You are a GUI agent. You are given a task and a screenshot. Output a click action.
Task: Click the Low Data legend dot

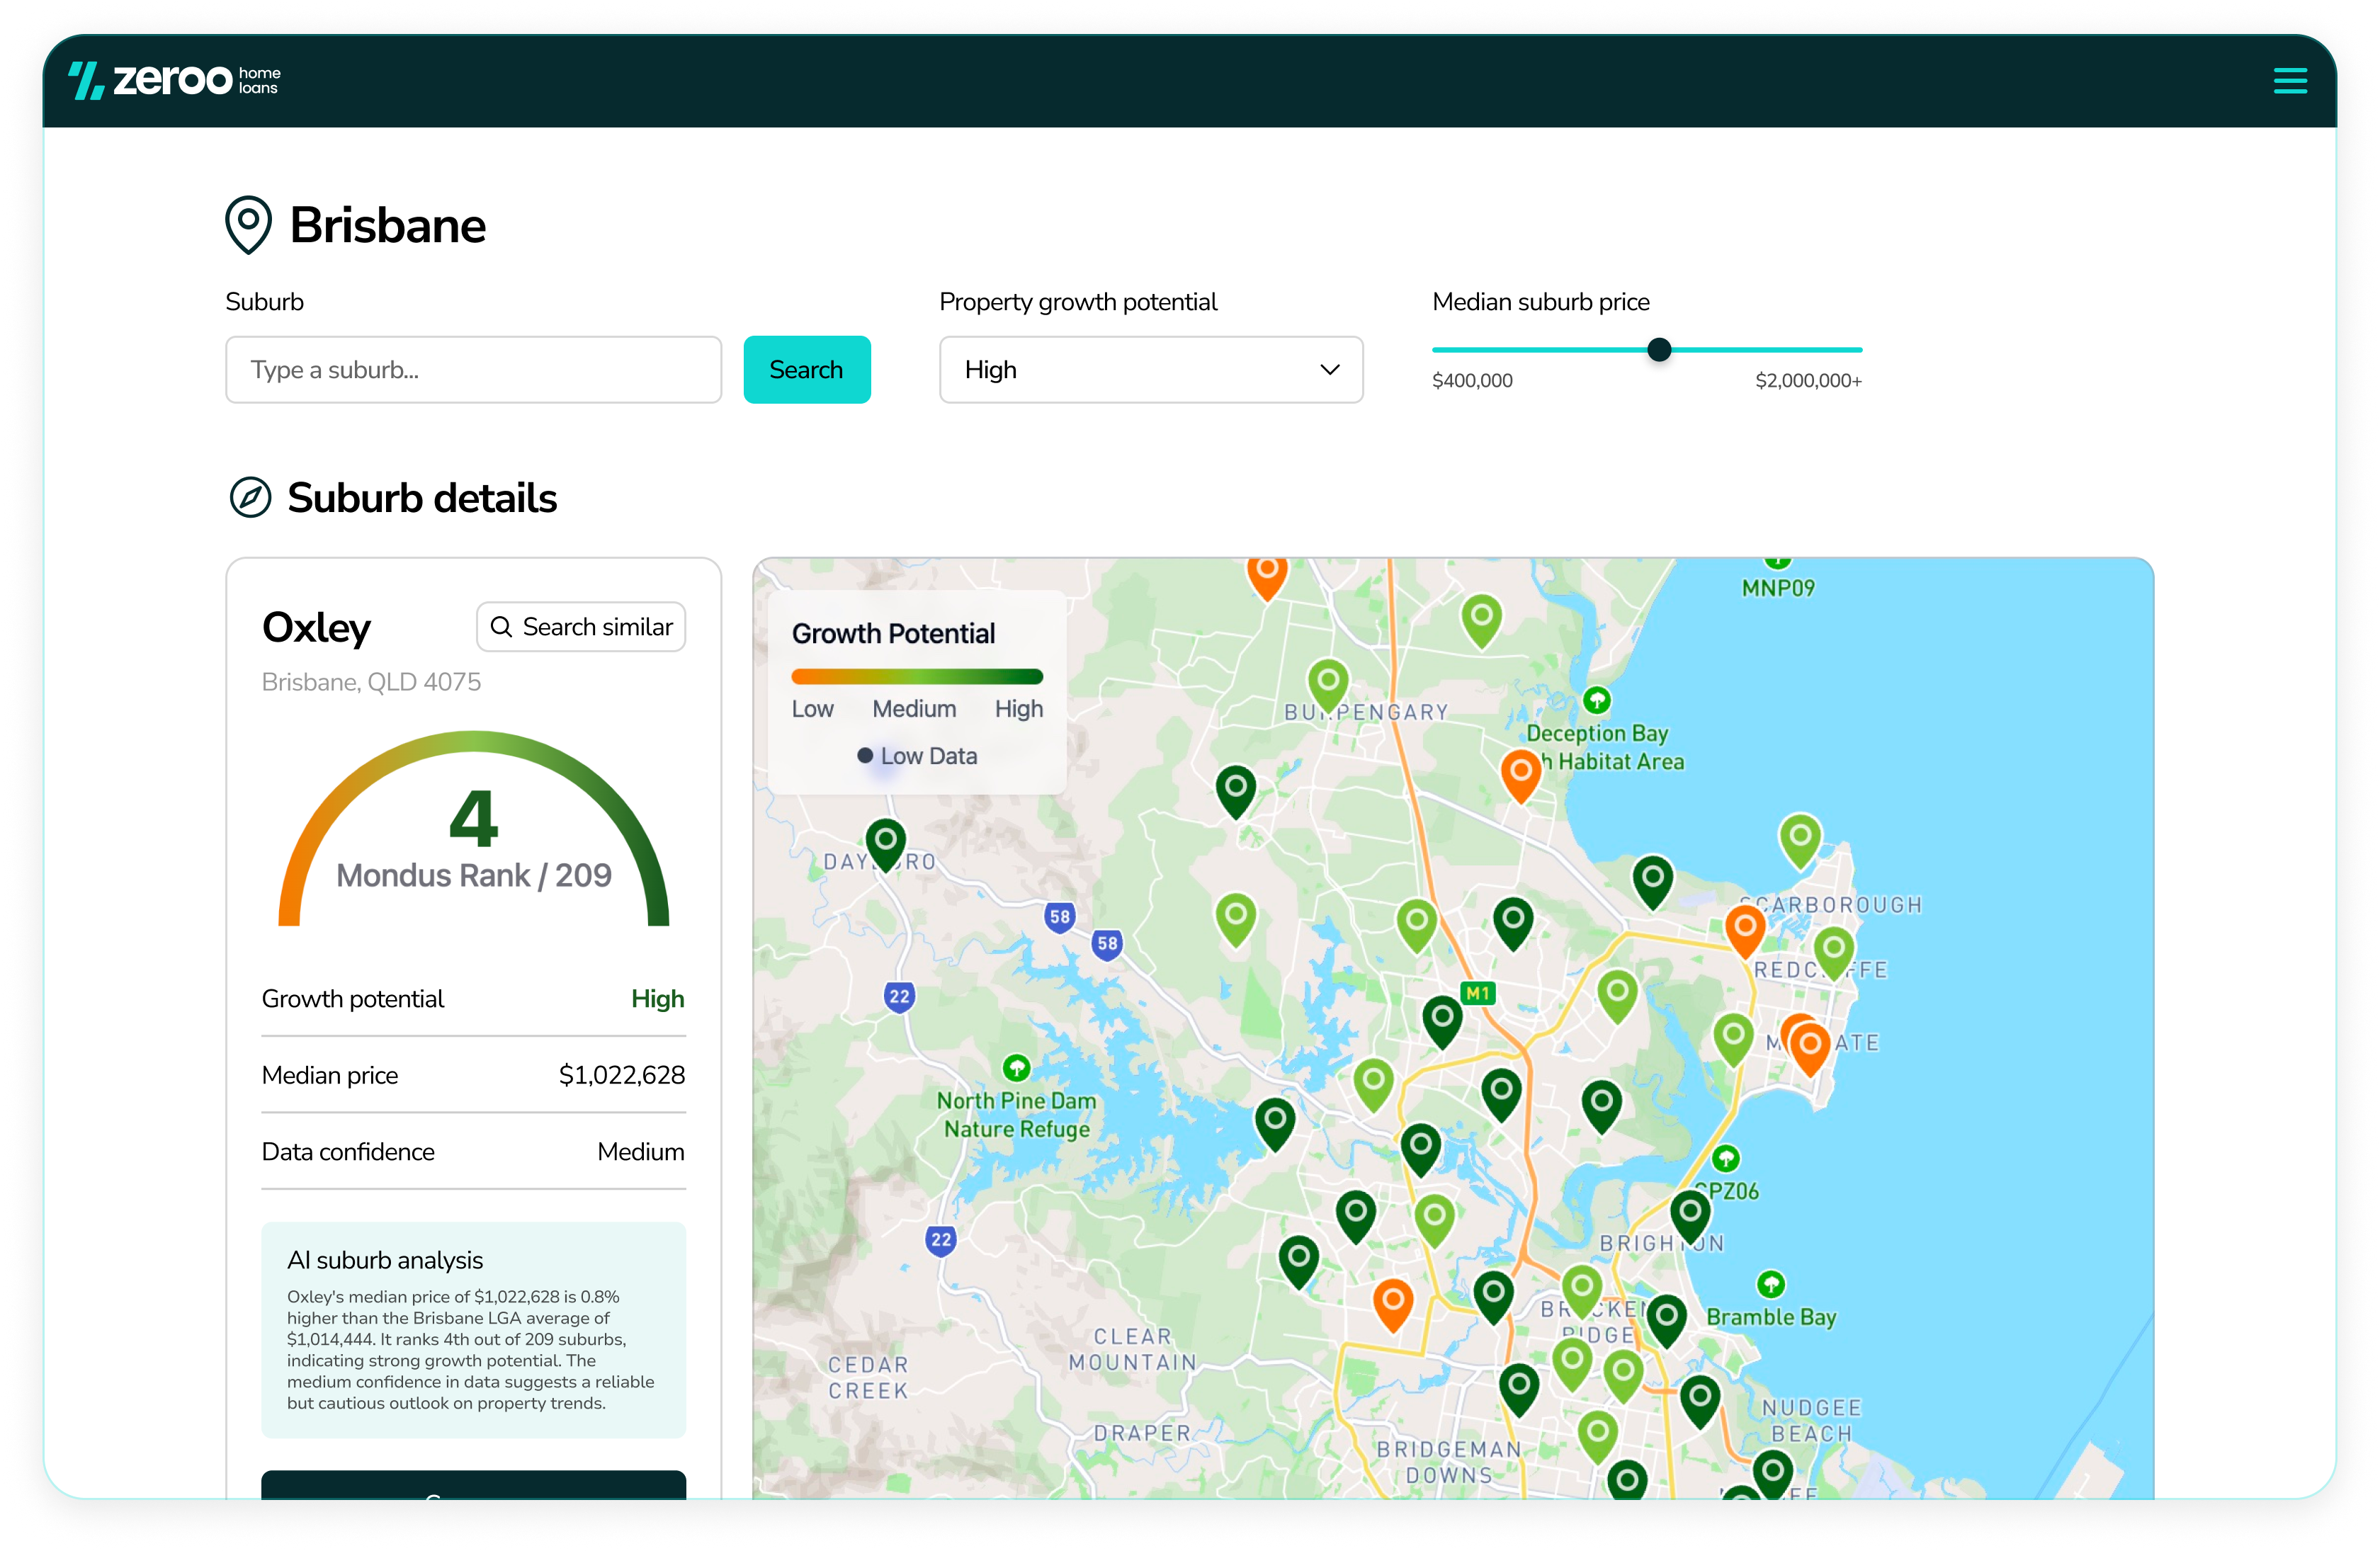click(x=865, y=756)
